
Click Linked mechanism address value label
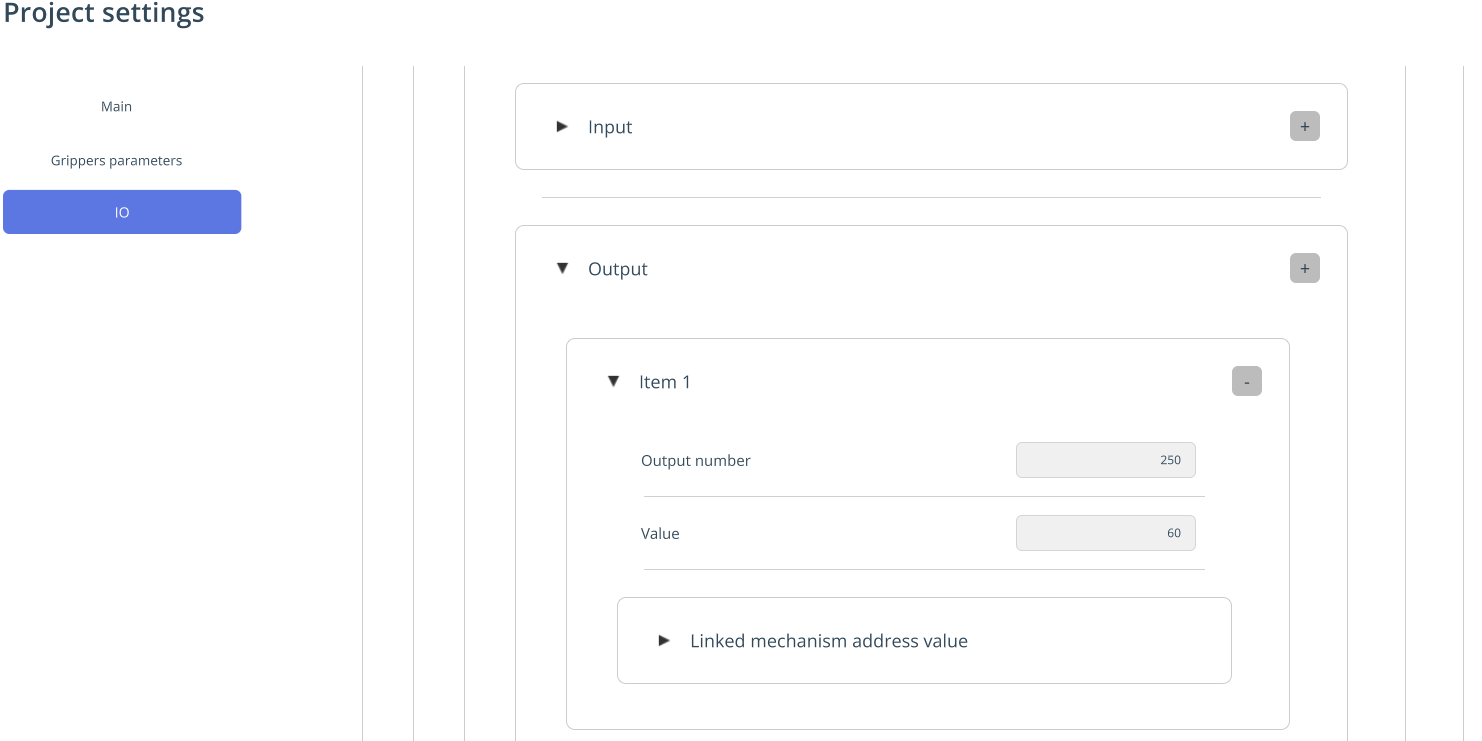point(829,641)
